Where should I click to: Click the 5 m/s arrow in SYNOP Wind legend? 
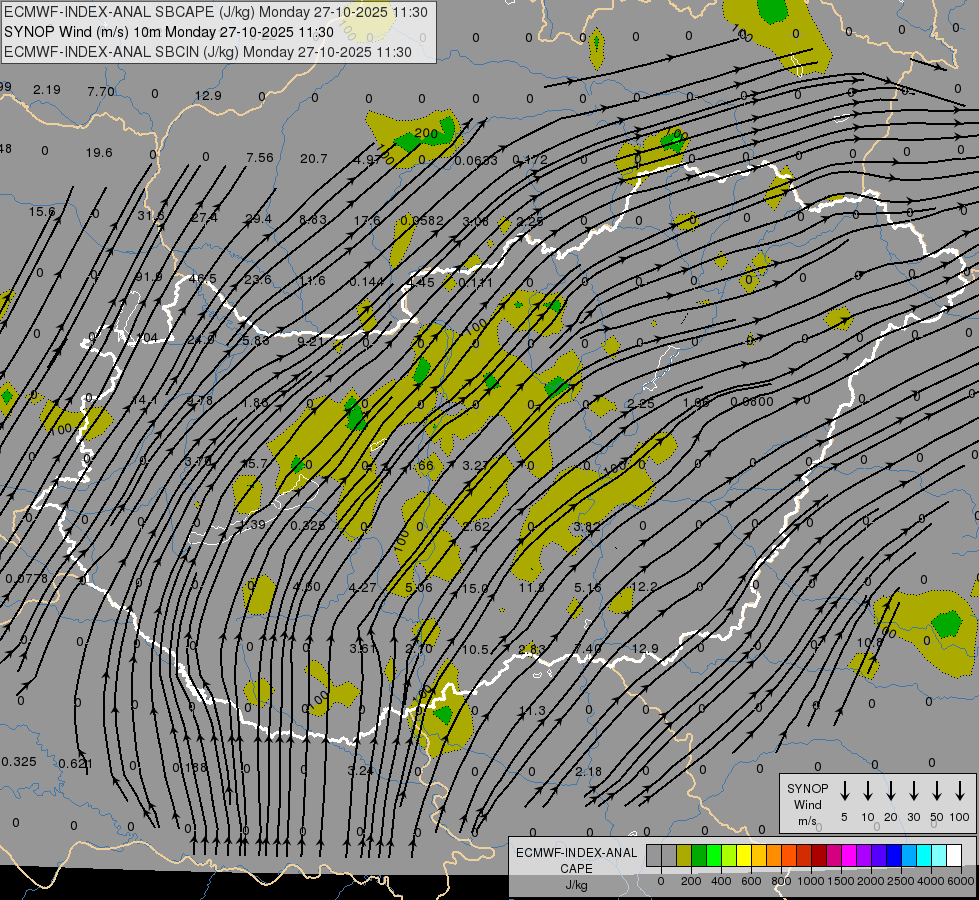[845, 791]
